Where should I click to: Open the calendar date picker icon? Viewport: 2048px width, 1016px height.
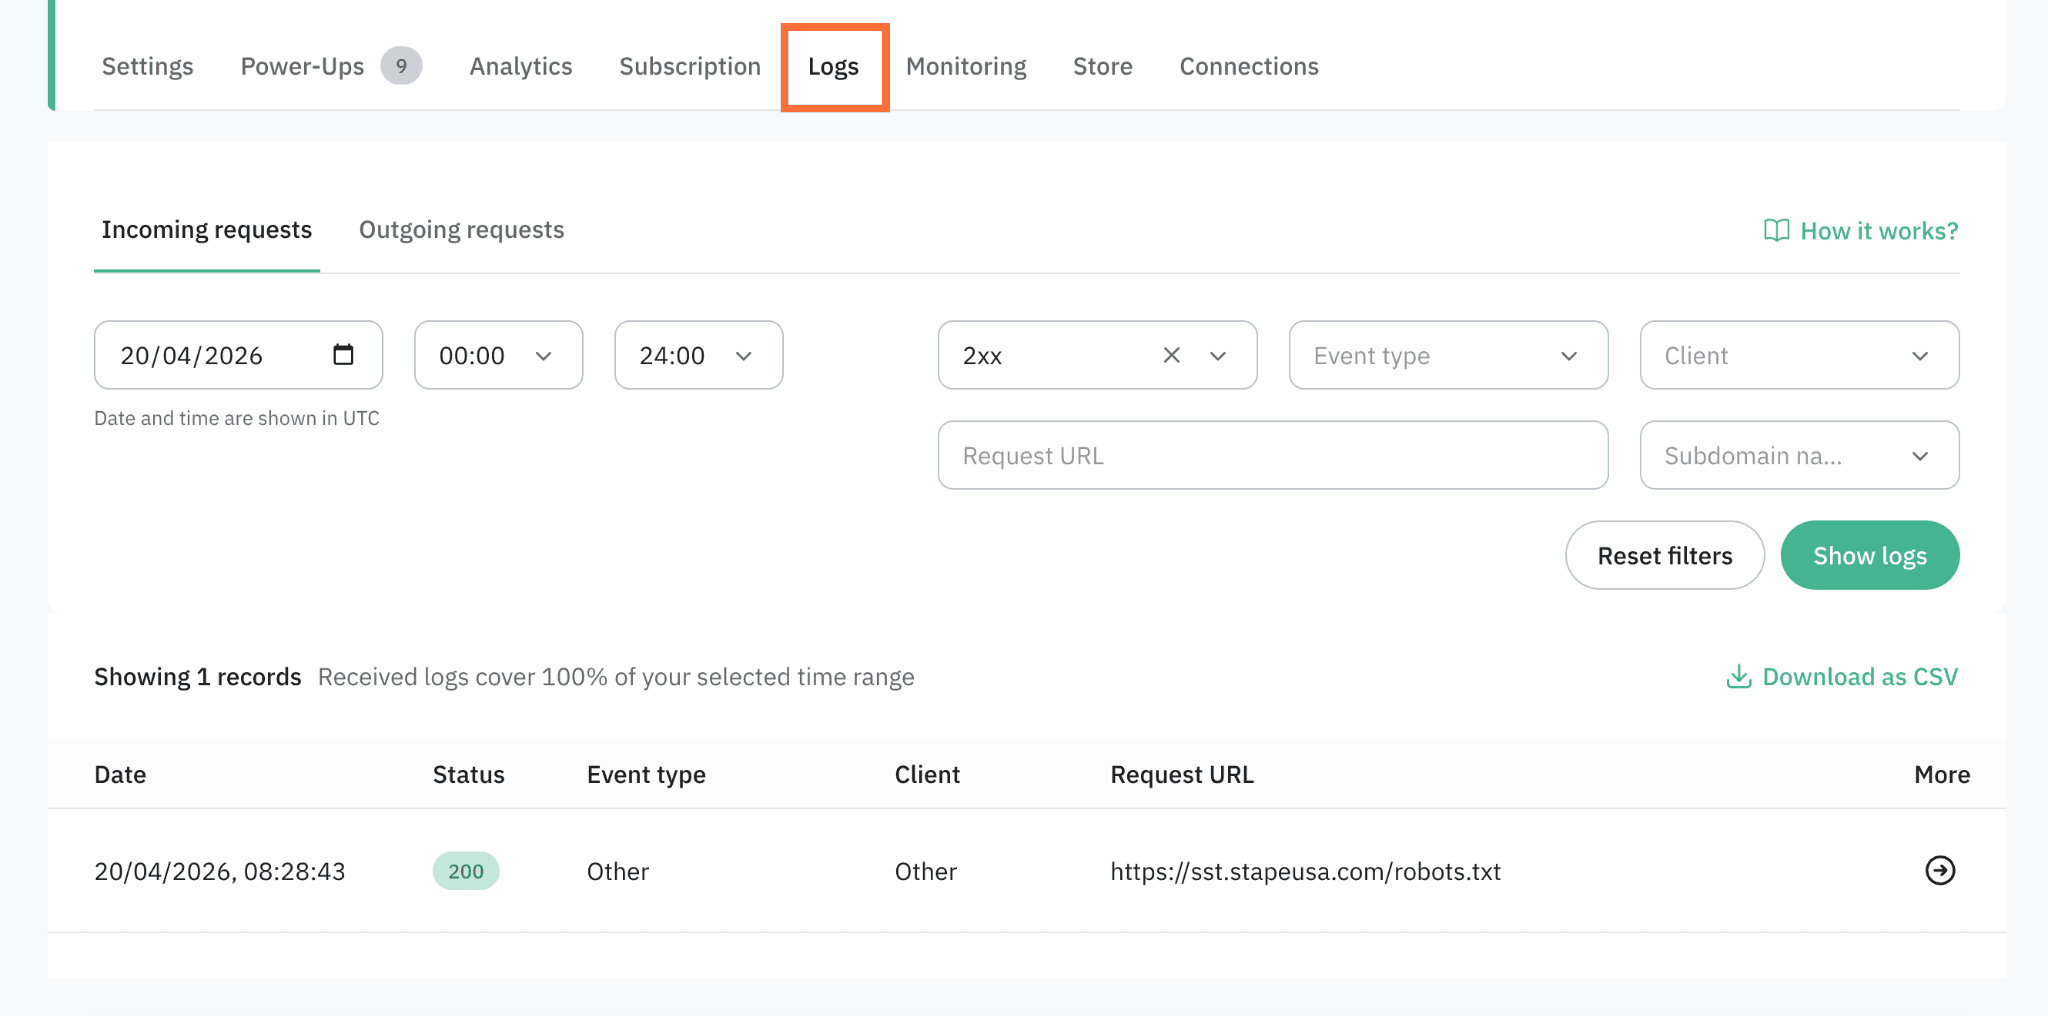point(343,355)
